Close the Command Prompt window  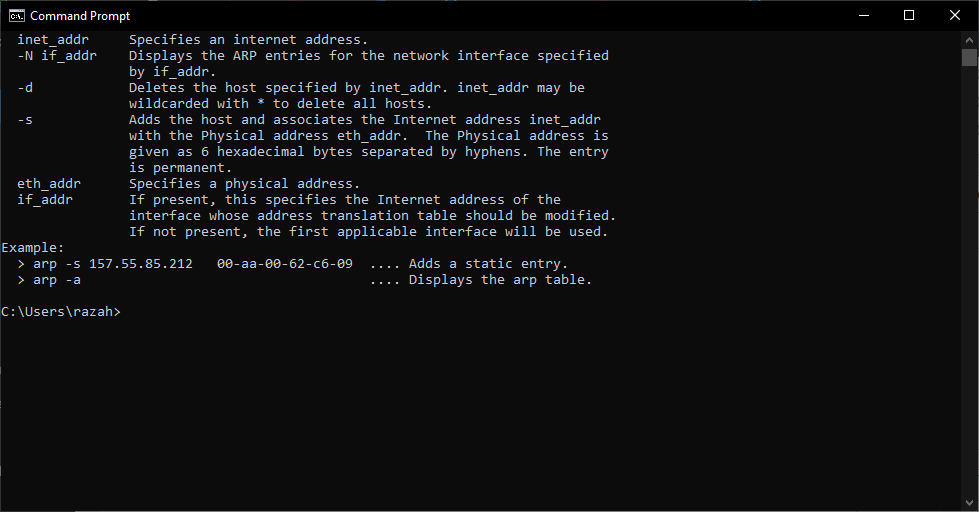955,15
